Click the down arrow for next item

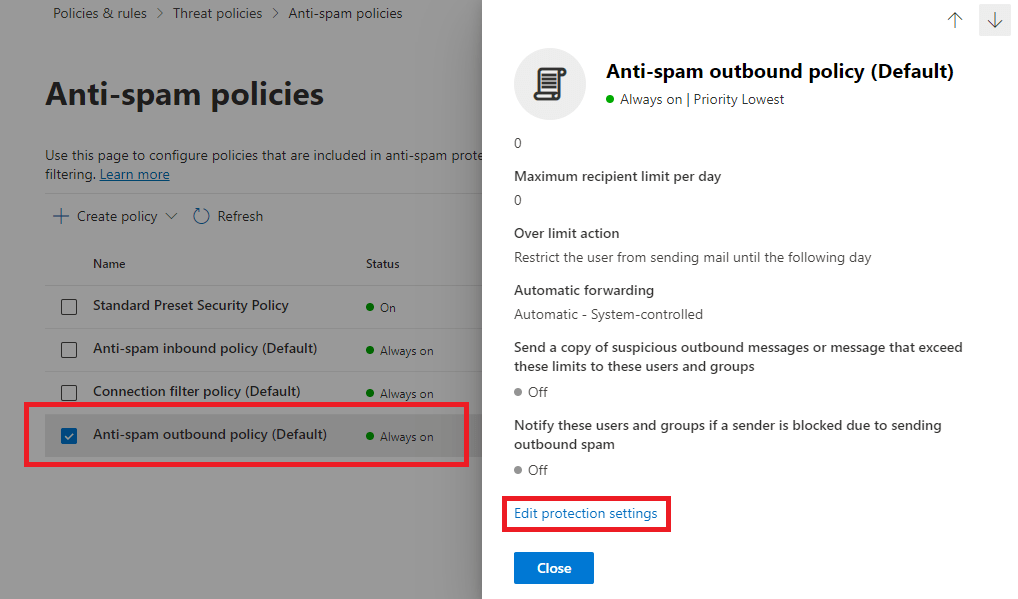[x=994, y=20]
